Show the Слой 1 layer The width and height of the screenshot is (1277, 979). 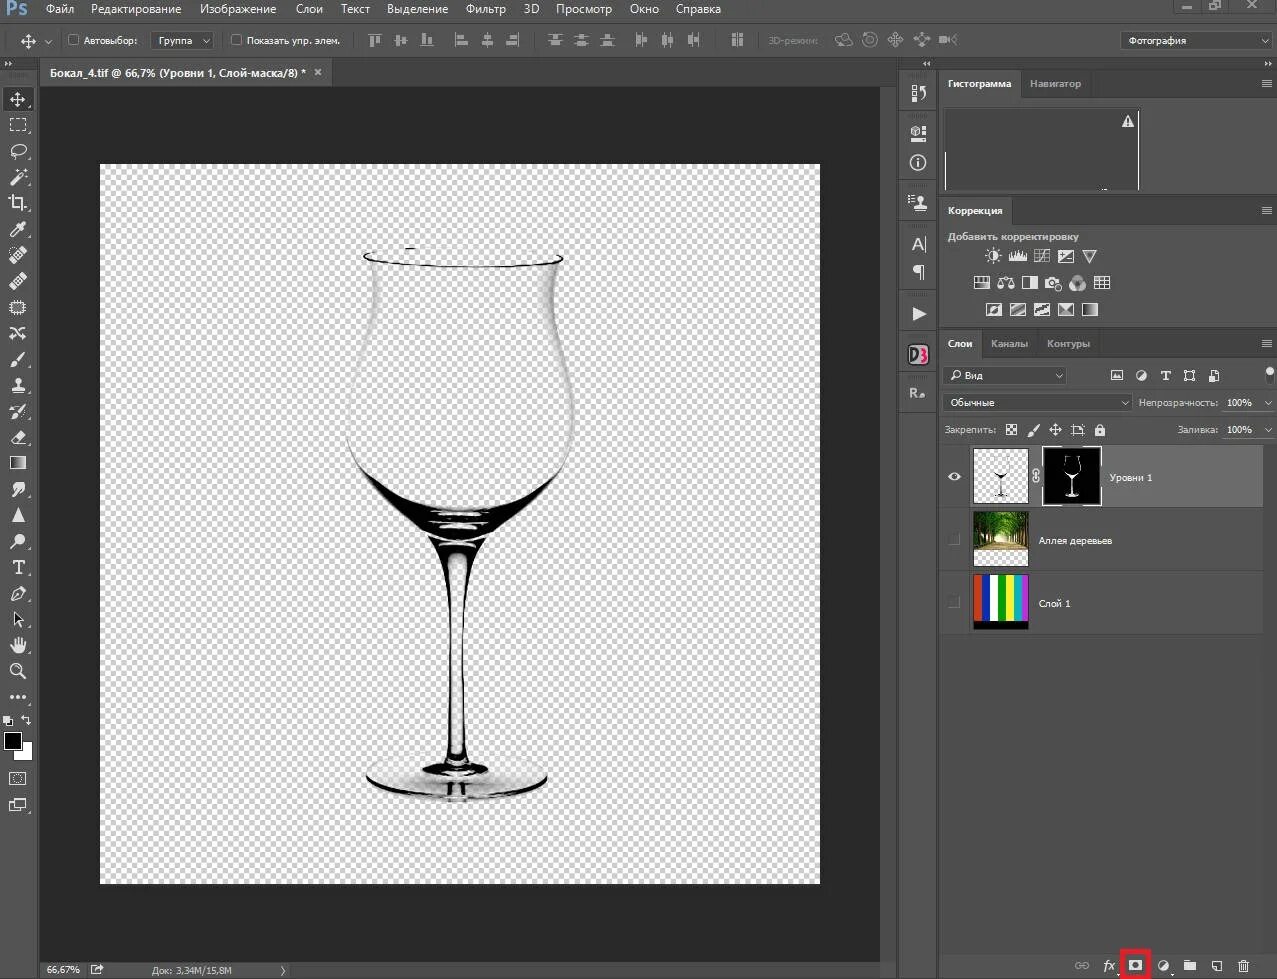point(954,602)
